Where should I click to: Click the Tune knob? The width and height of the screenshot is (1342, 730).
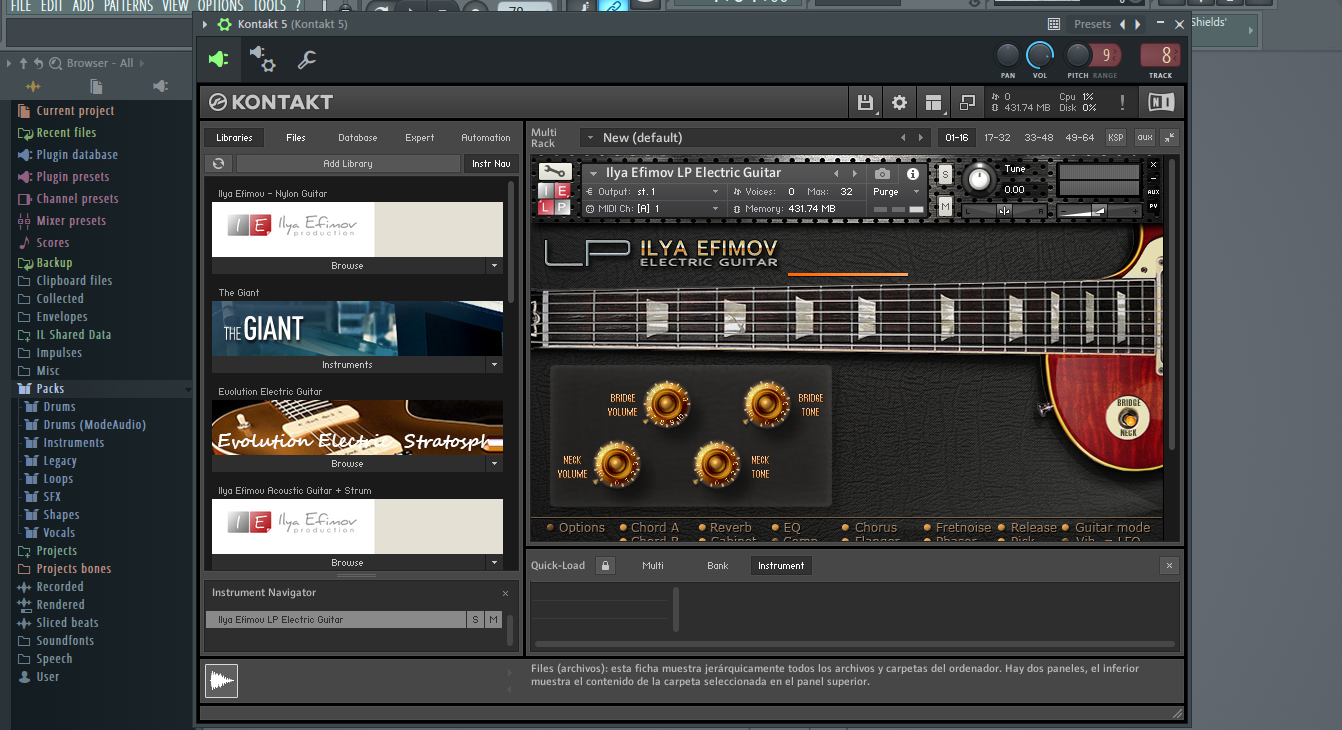tap(979, 179)
